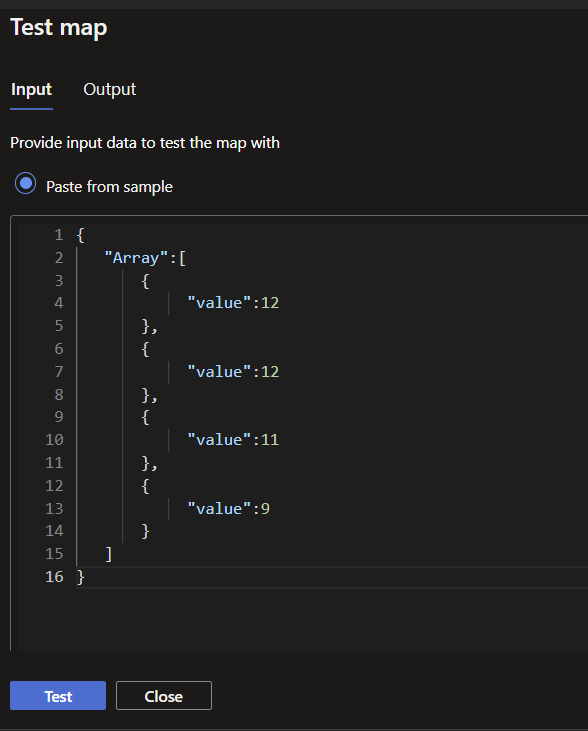Click the "}," text on line 11
Viewport: 588px width, 731px height.
(150, 463)
